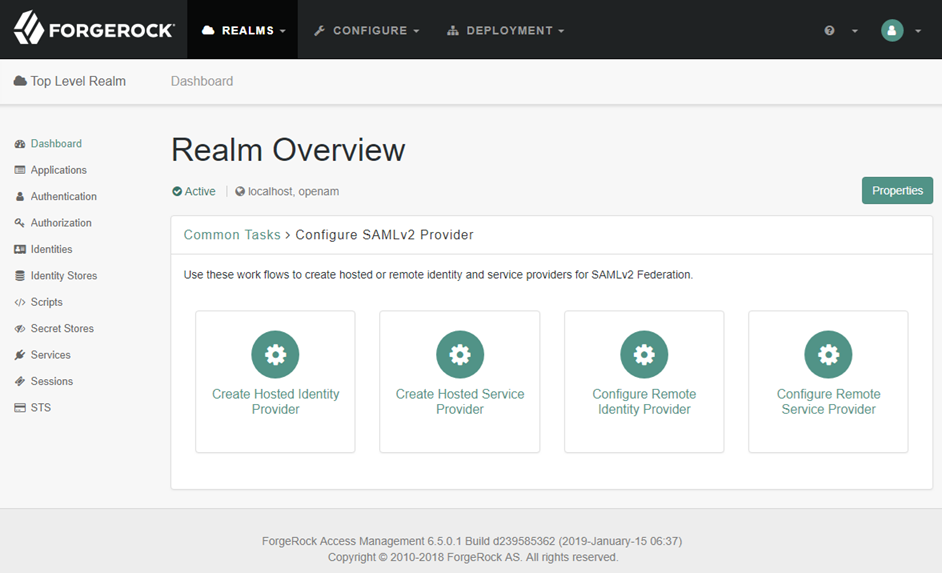The image size is (942, 573).
Task: Click the ForgeRock Access Management version text
Action: pyautogui.click(x=472, y=541)
